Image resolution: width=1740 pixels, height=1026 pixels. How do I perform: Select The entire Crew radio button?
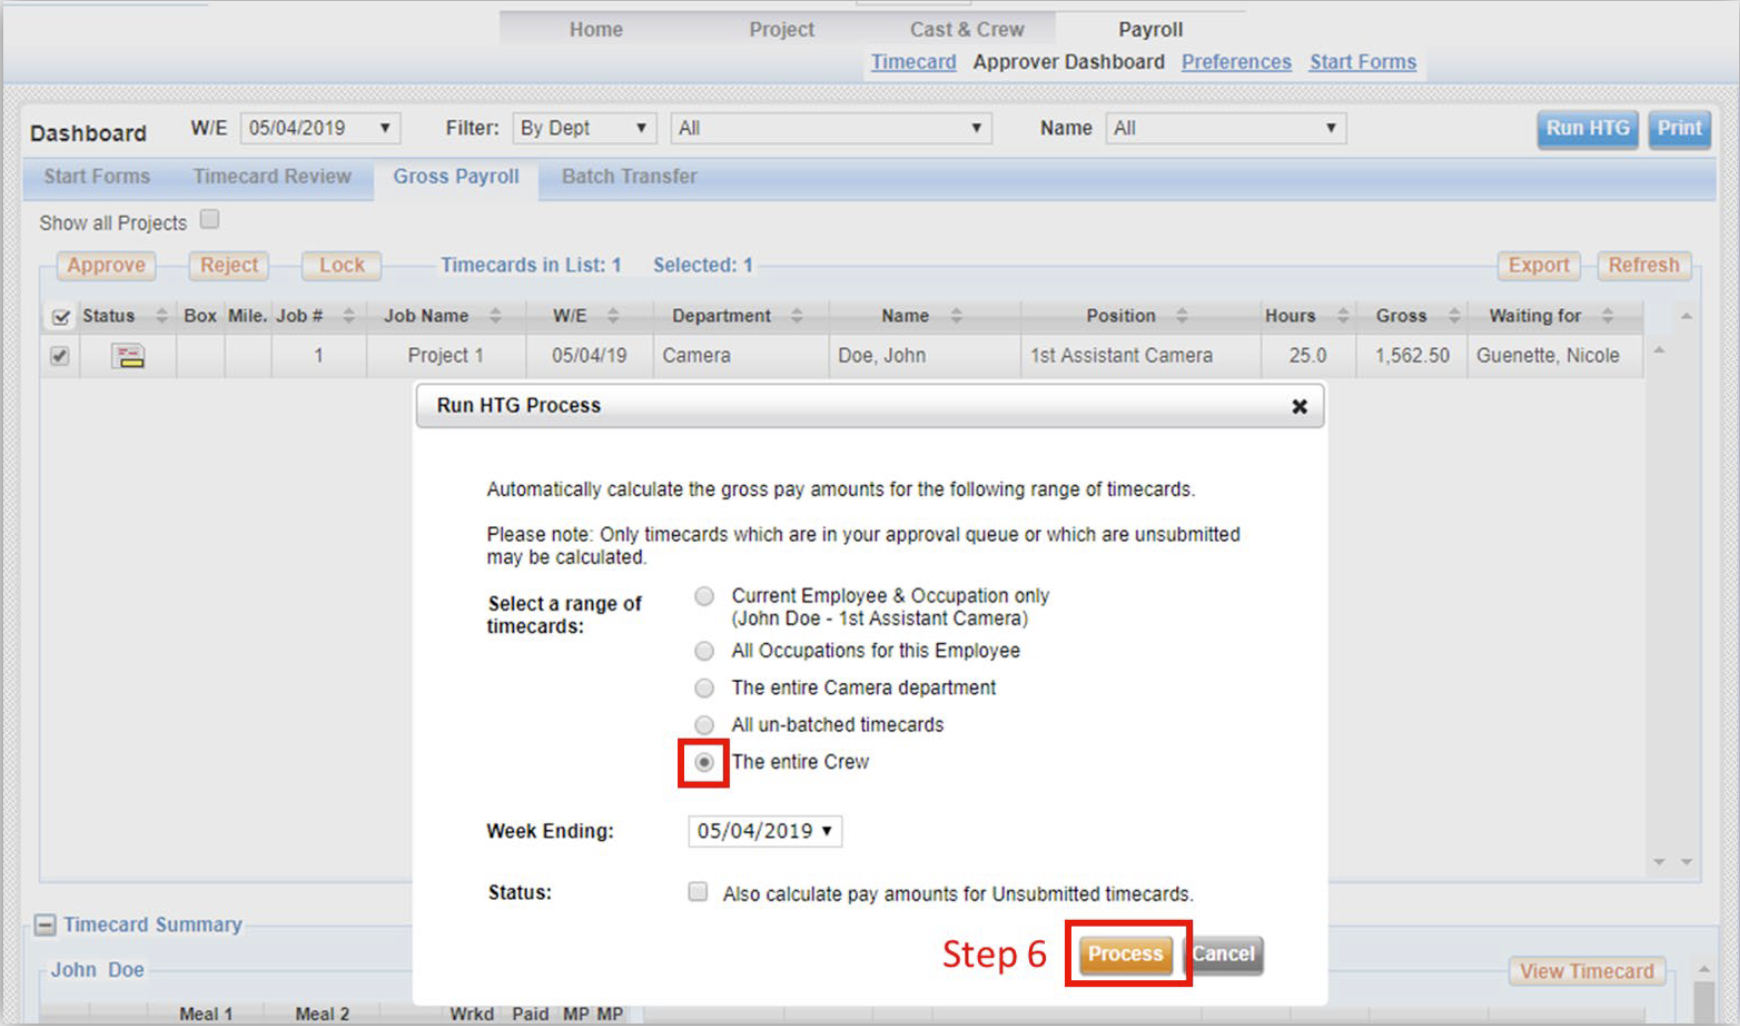pyautogui.click(x=704, y=763)
